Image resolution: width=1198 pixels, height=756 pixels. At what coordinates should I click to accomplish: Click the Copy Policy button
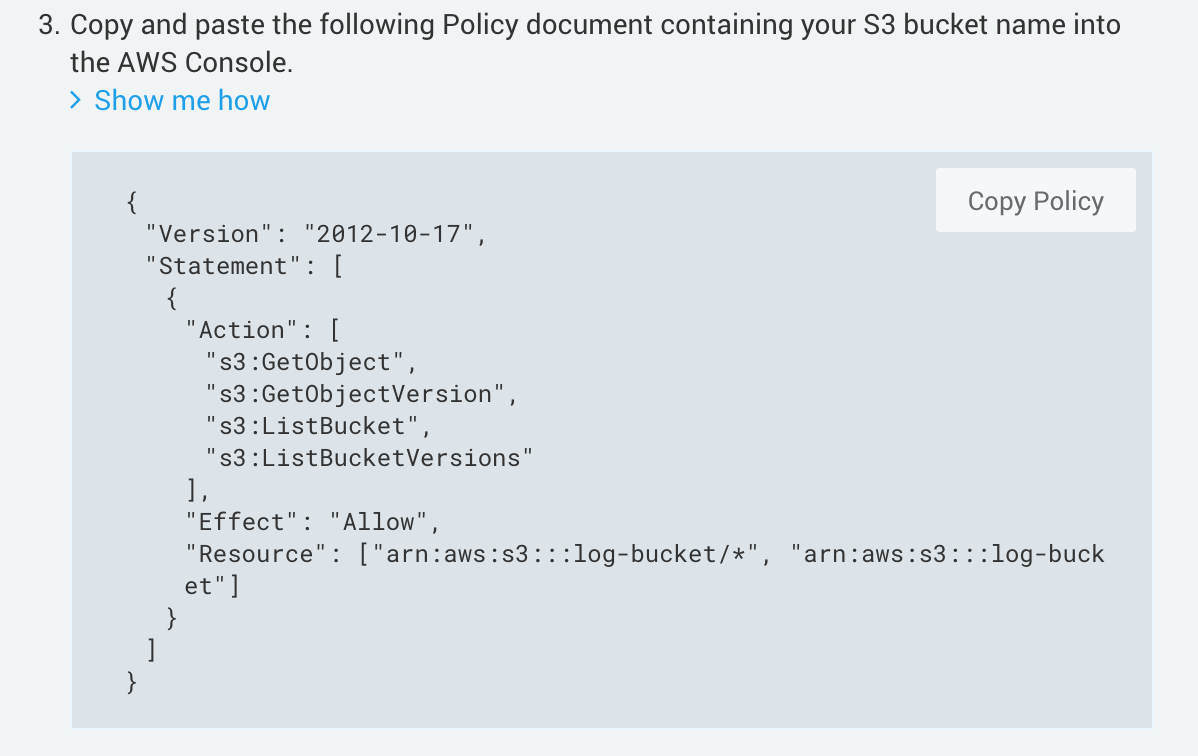pos(1035,201)
